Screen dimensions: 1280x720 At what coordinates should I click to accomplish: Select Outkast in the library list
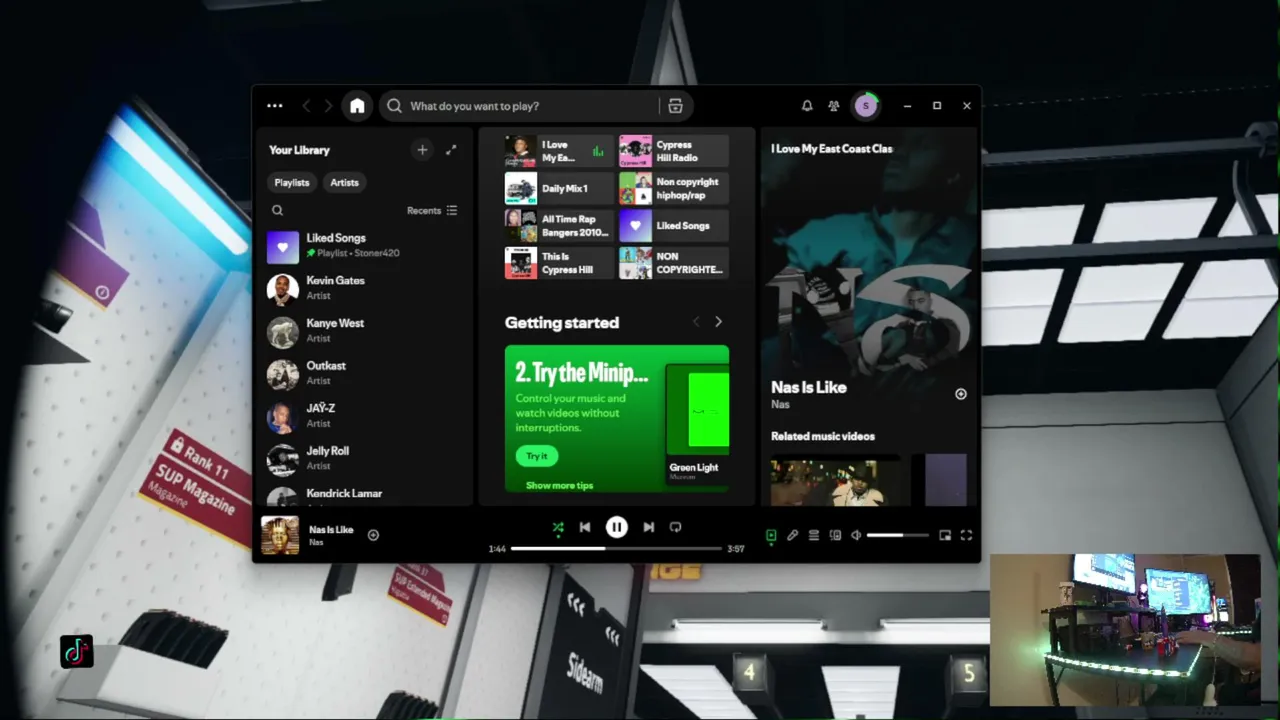point(365,374)
